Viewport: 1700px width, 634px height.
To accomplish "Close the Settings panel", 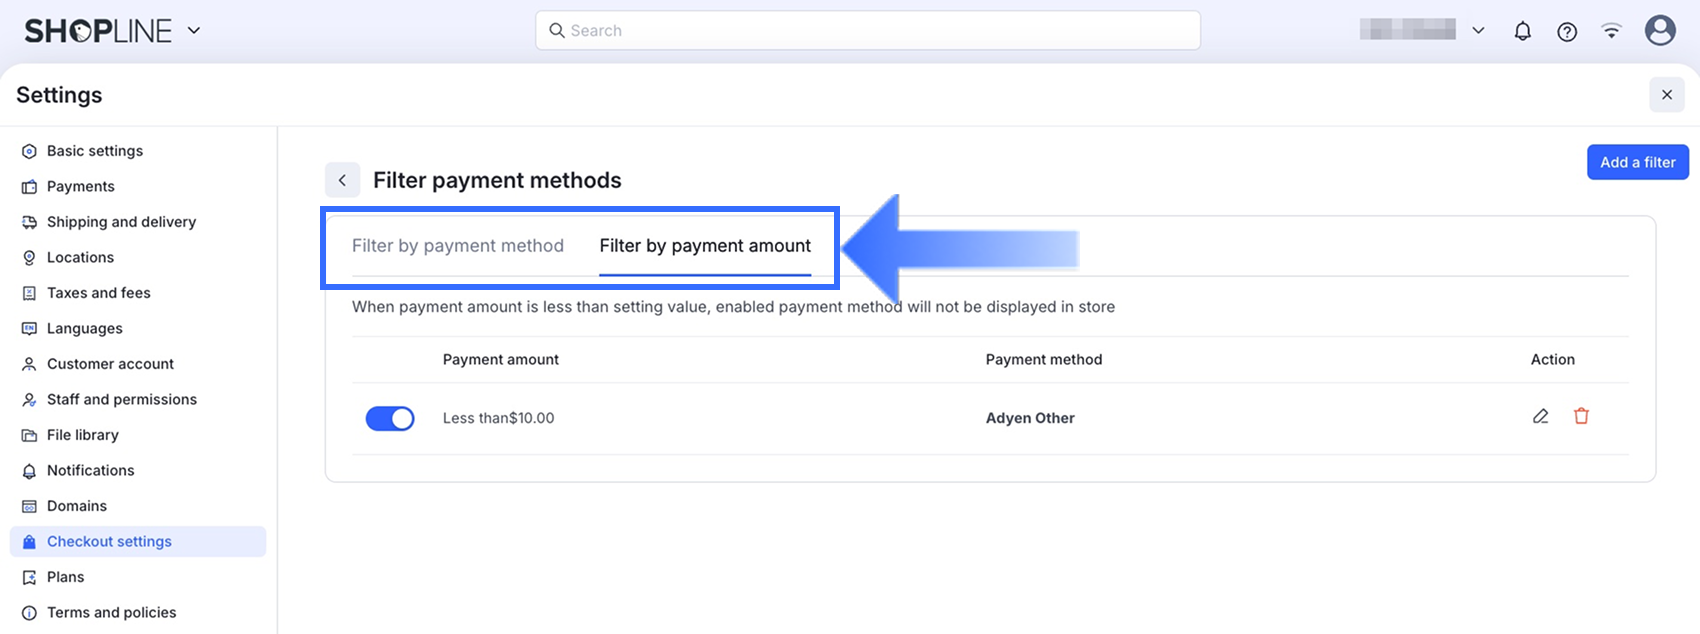I will [x=1666, y=95].
